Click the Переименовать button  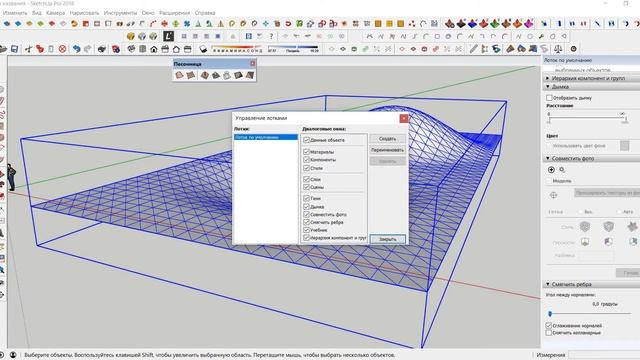[x=388, y=150]
